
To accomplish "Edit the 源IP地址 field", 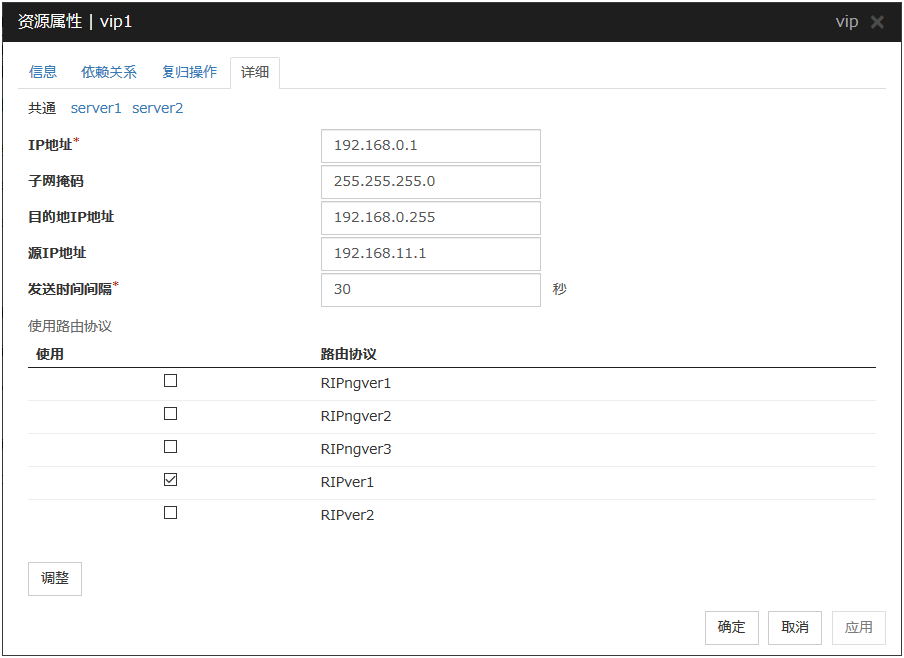I will (430, 254).
